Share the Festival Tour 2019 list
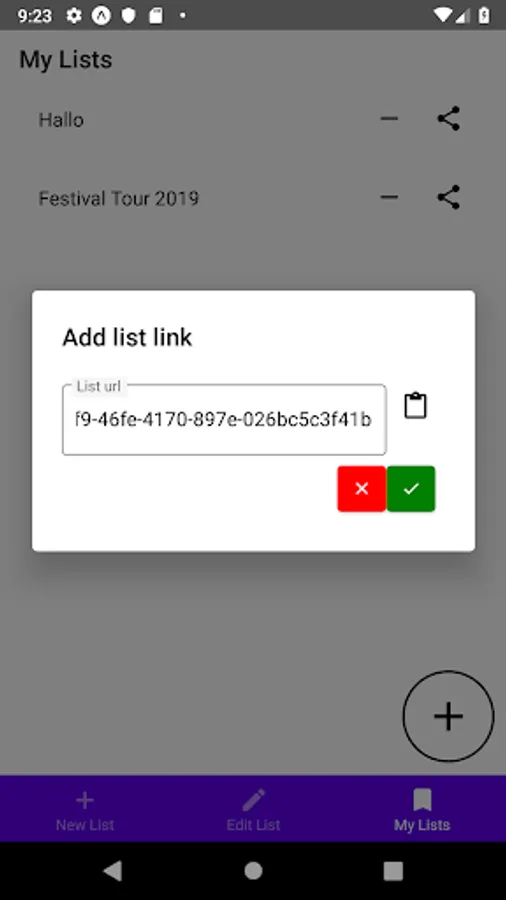 tap(449, 197)
